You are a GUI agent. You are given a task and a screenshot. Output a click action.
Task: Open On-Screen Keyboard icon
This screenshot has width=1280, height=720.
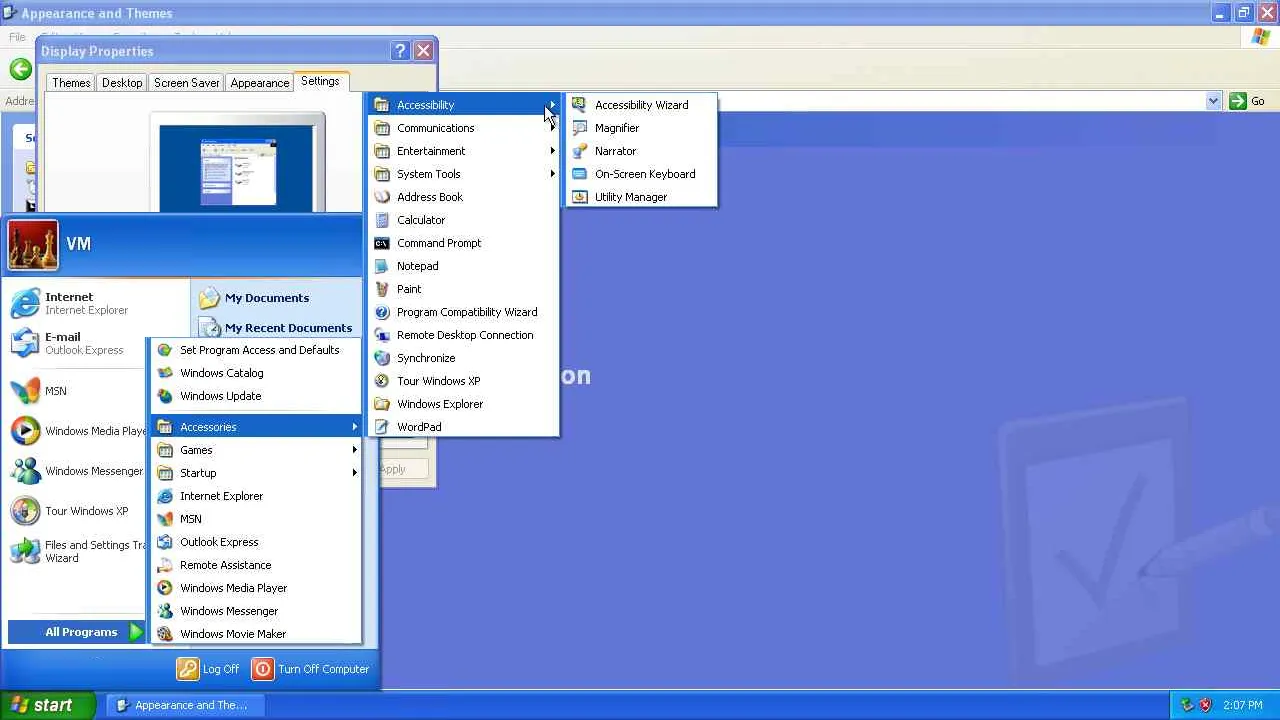(579, 174)
